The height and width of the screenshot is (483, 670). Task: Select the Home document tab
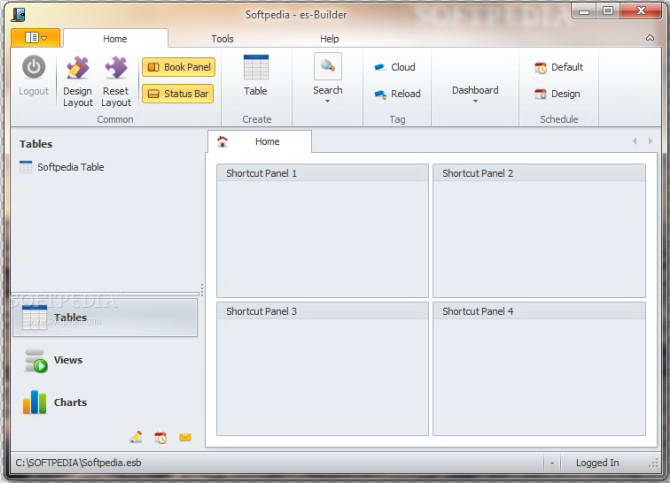click(260, 141)
